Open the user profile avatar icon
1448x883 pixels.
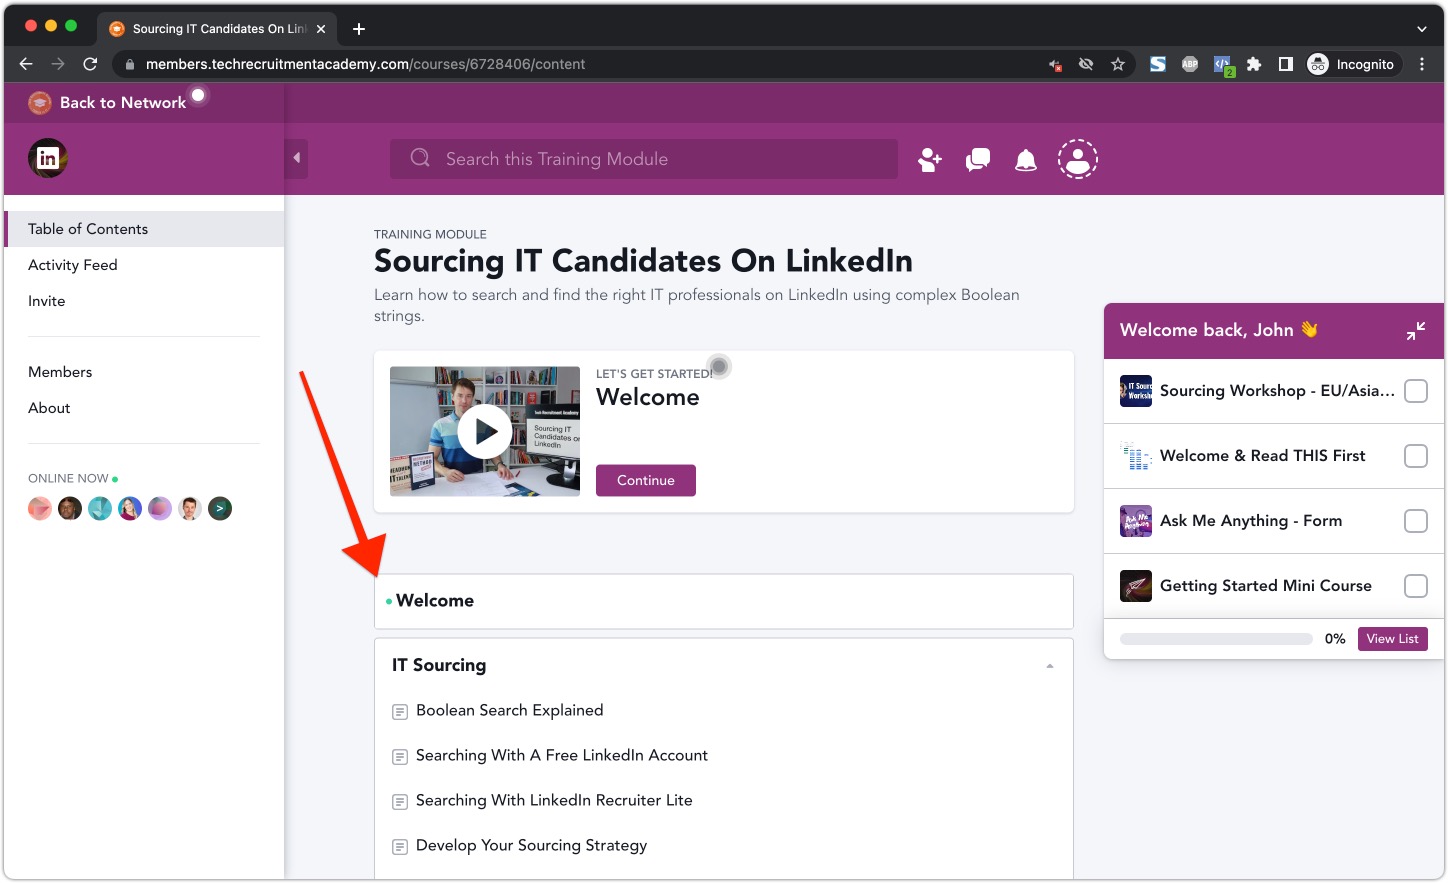pos(1078,159)
